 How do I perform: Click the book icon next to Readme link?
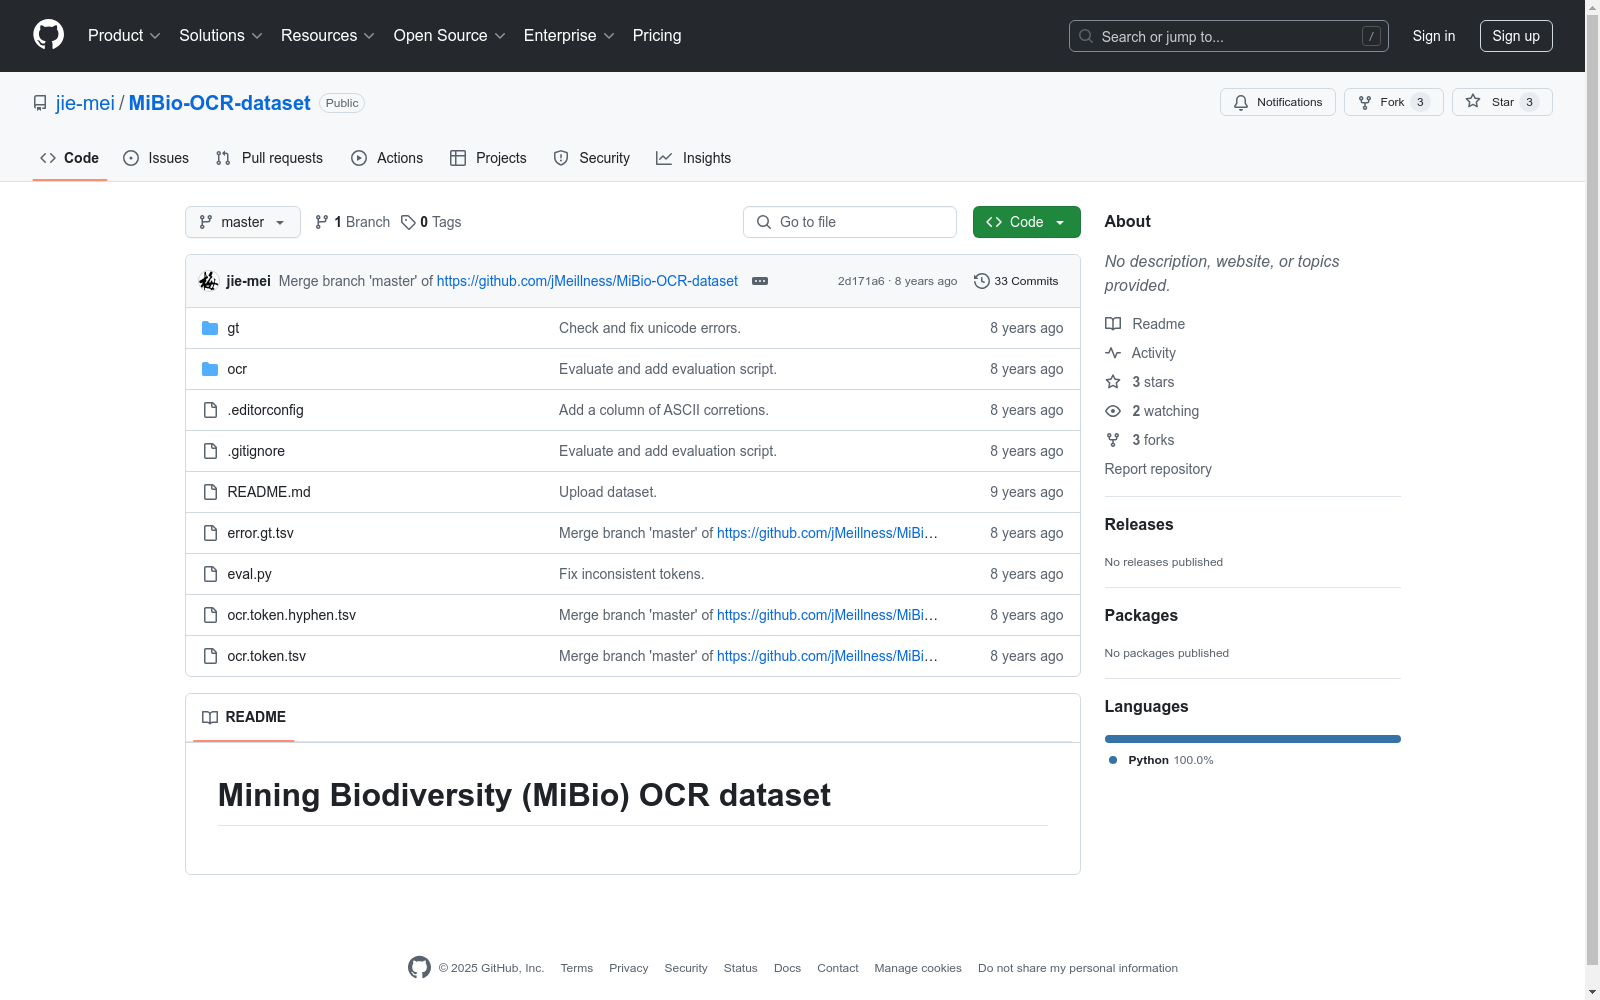coord(1113,324)
